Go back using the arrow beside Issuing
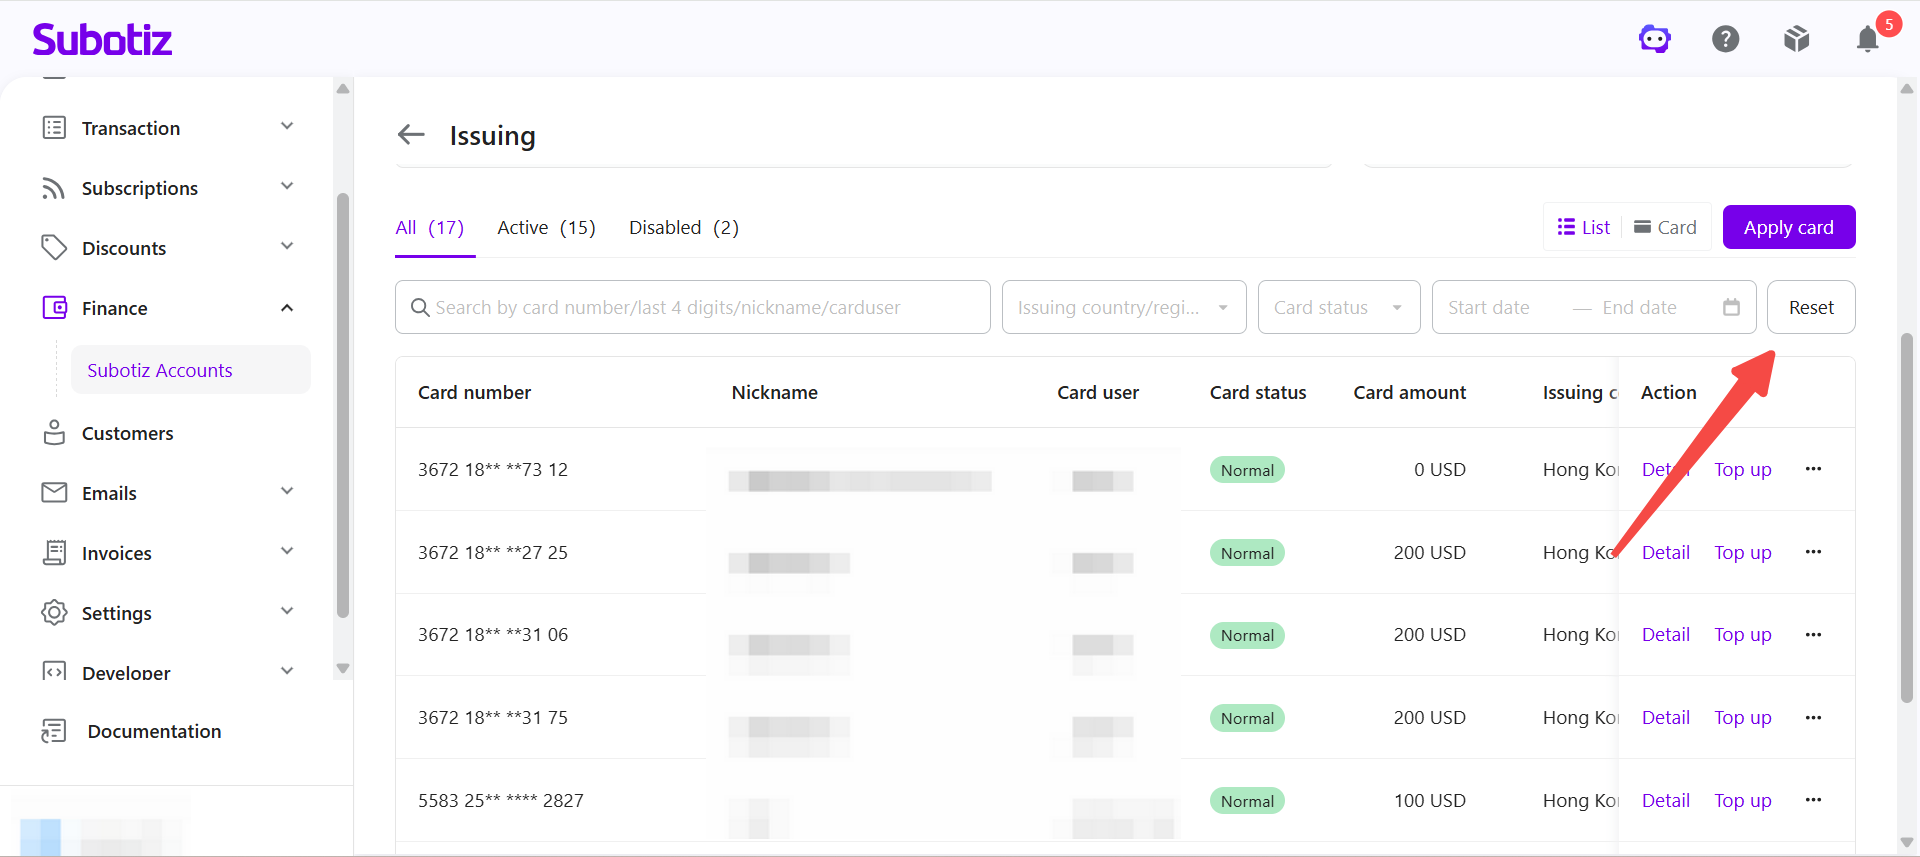Screen dimensions: 1920x857 pos(411,134)
